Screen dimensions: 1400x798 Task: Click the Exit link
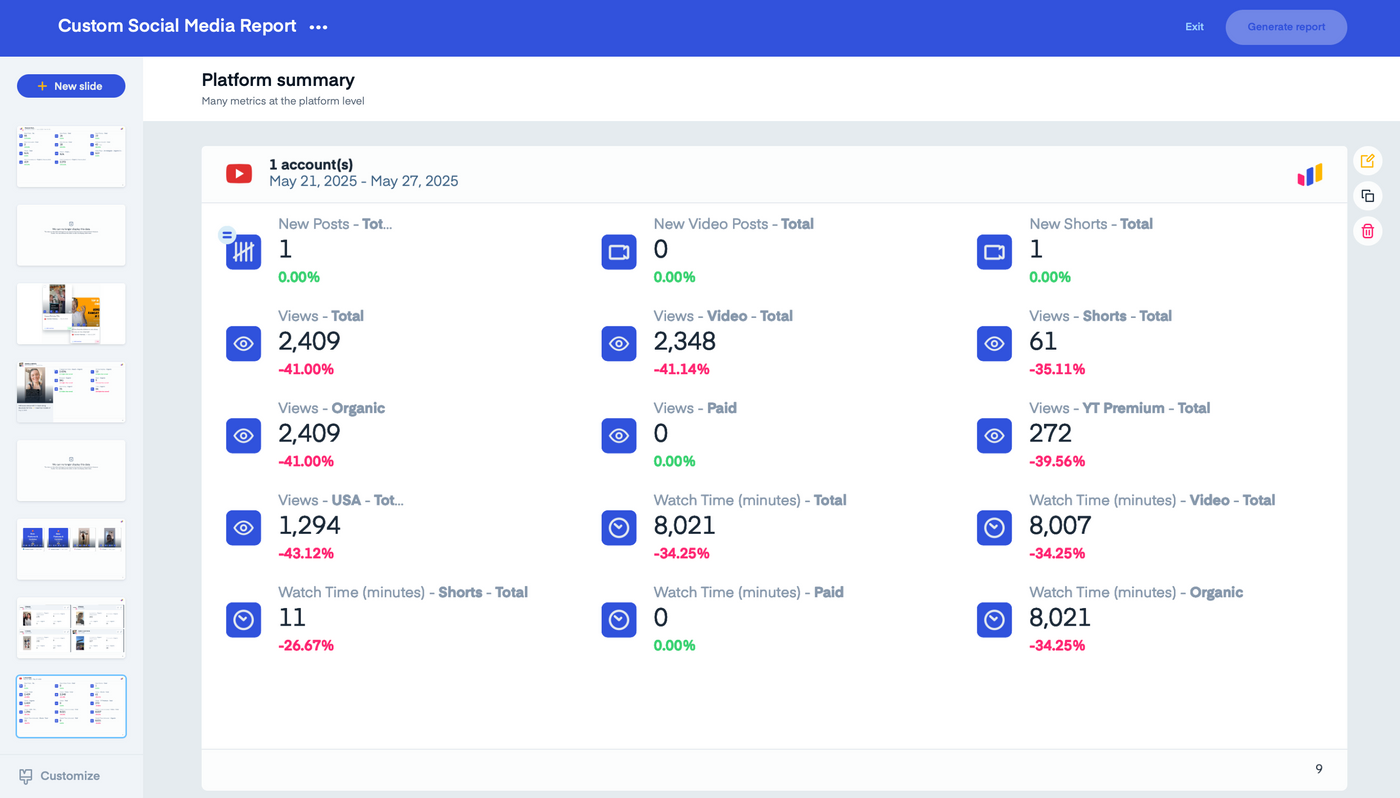[x=1194, y=27]
